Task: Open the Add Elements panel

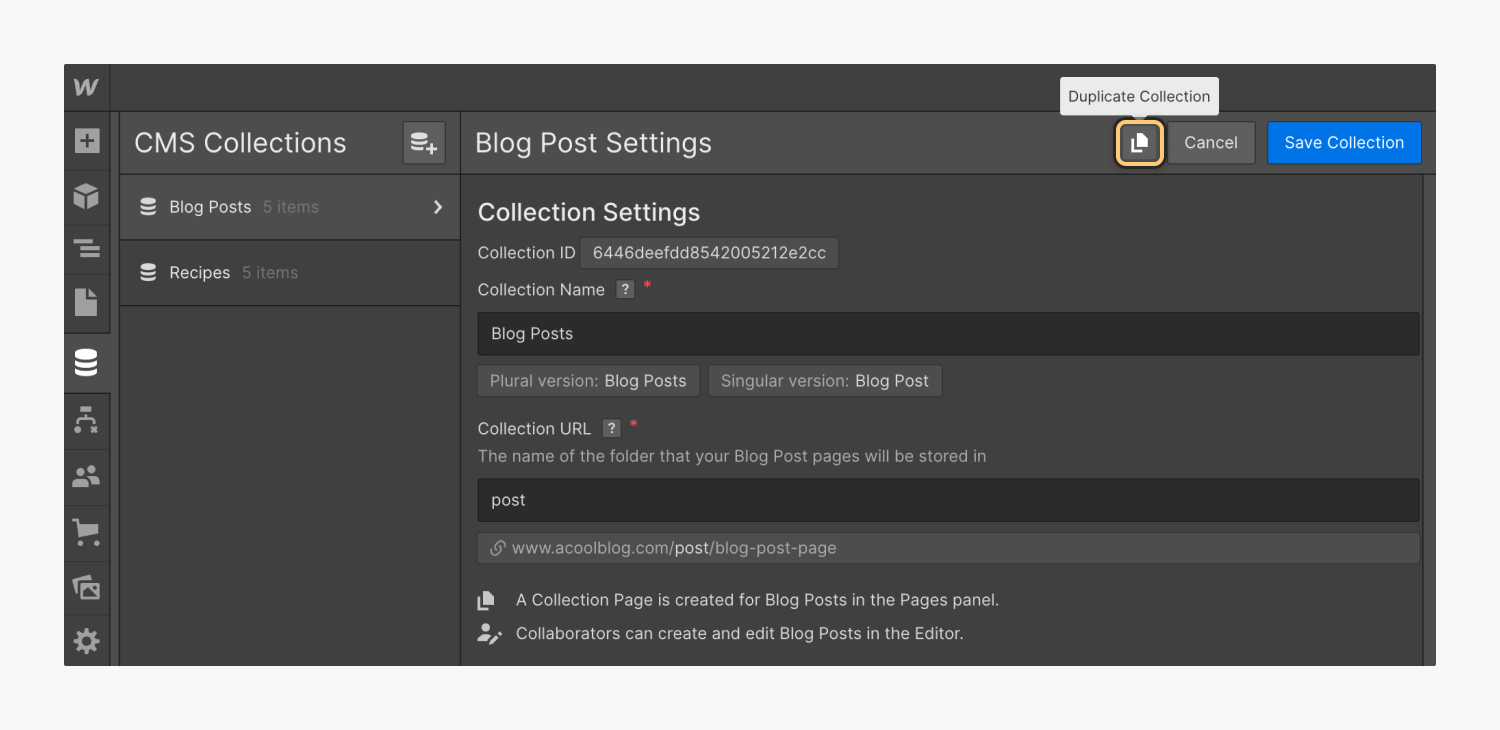Action: pyautogui.click(x=87, y=141)
